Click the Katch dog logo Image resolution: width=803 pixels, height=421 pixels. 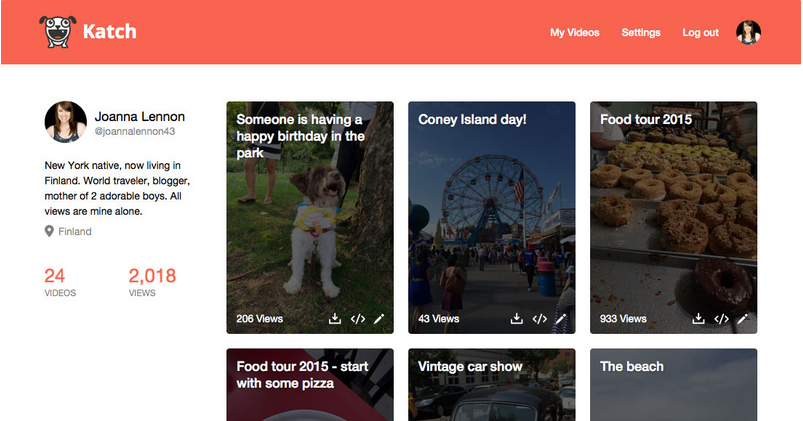(58, 32)
